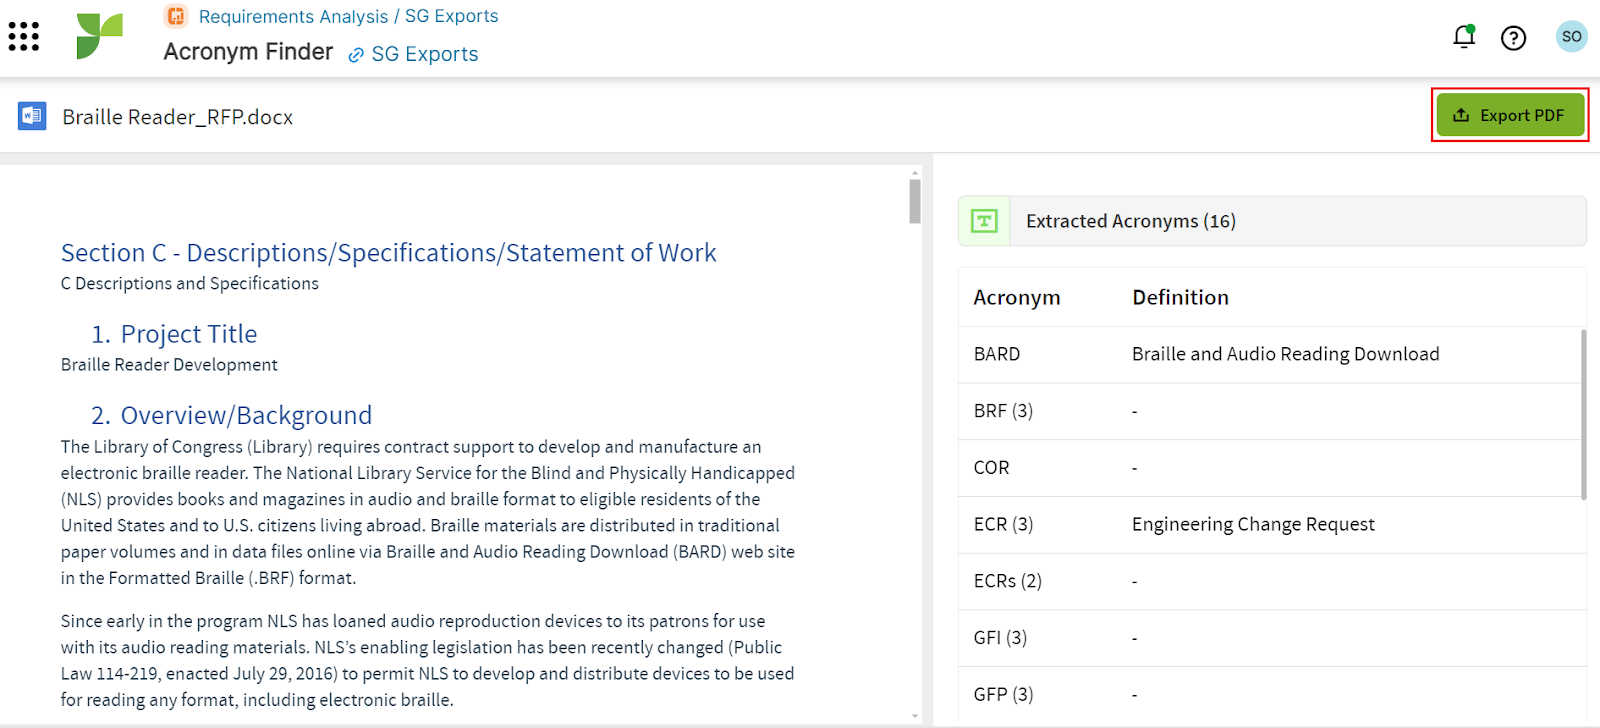This screenshot has height=728, width=1600.
Task: Click the acronym table scrollbar
Action: pyautogui.click(x=1583, y=415)
